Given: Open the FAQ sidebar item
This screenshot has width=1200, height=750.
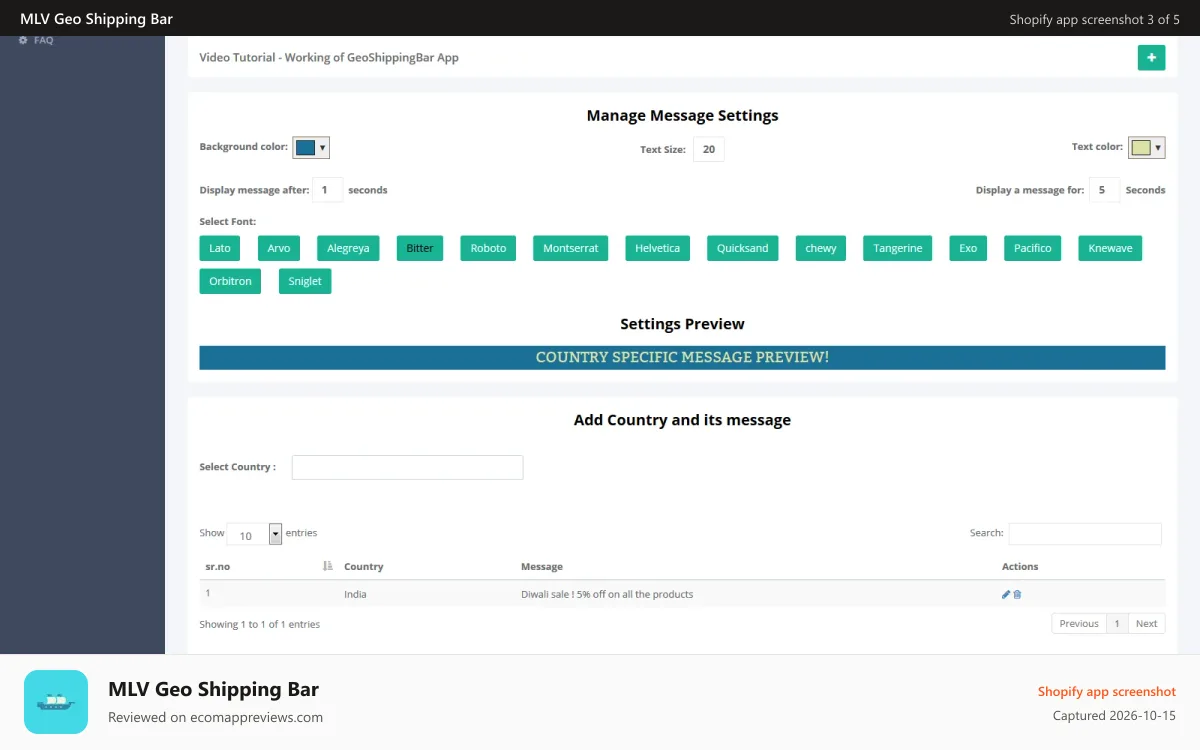Looking at the screenshot, I should click(x=36, y=40).
